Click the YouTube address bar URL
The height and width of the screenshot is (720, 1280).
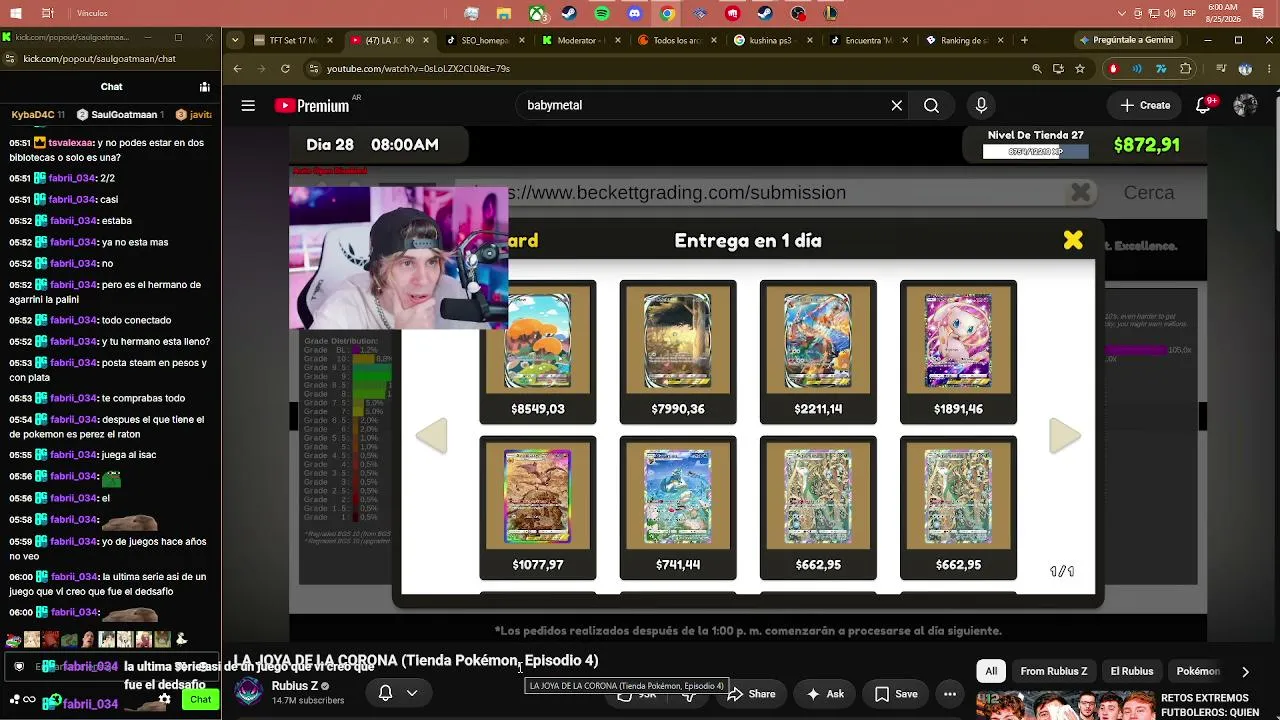coord(418,69)
